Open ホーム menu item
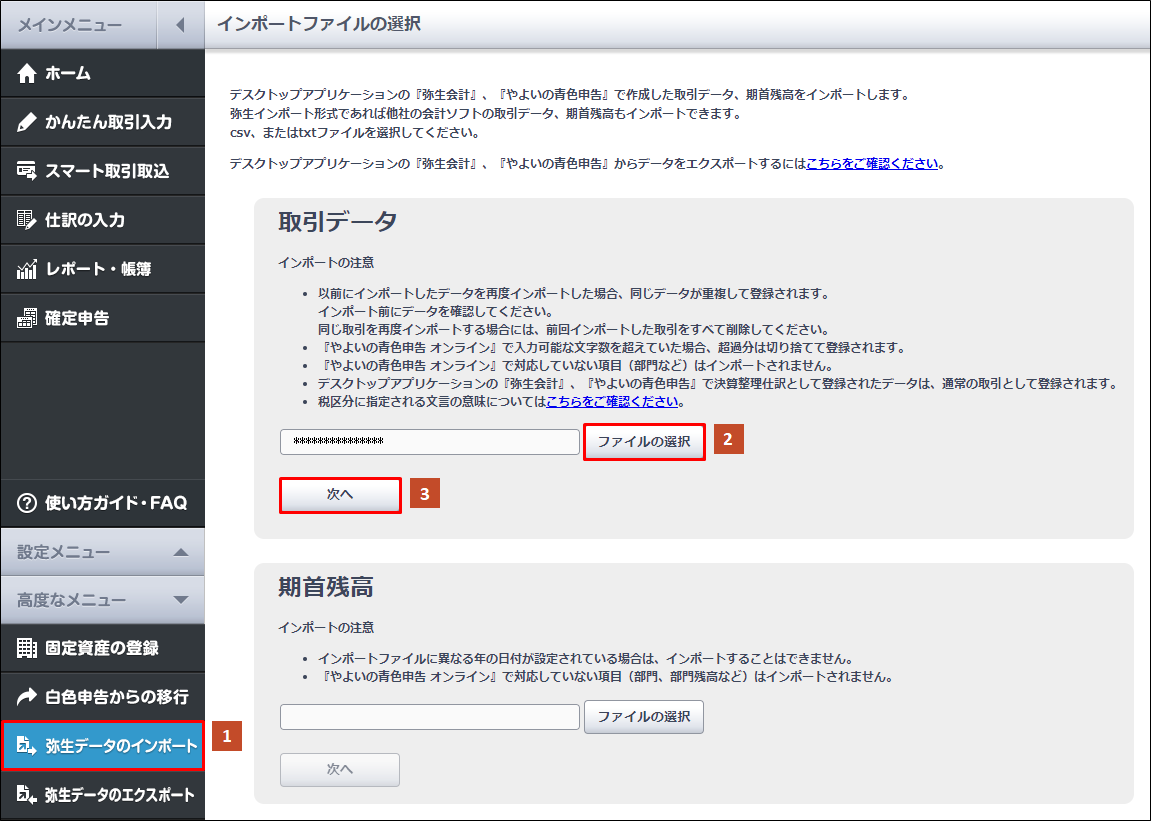1151x821 pixels. click(x=103, y=73)
